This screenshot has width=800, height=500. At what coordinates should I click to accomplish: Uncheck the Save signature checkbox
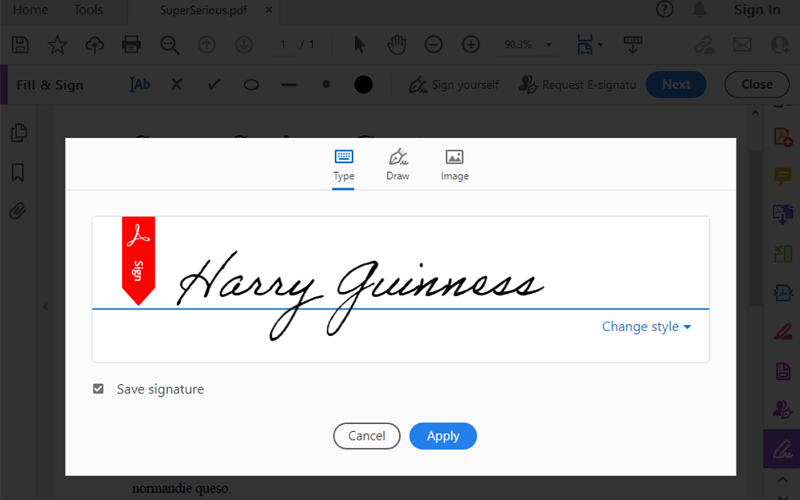[x=98, y=389]
